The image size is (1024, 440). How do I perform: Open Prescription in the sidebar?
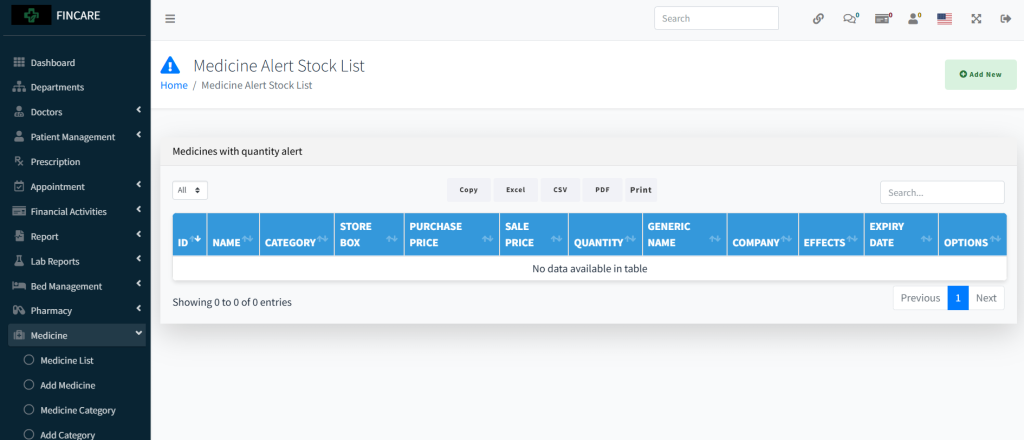coord(55,162)
